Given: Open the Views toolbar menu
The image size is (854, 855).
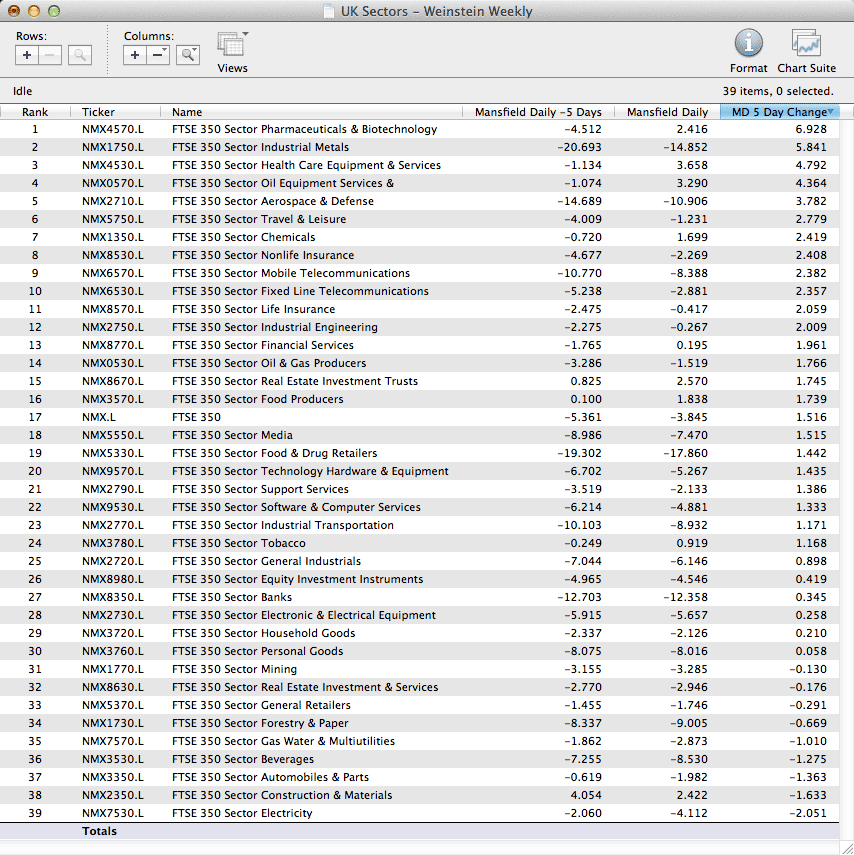Looking at the screenshot, I should tap(232, 46).
